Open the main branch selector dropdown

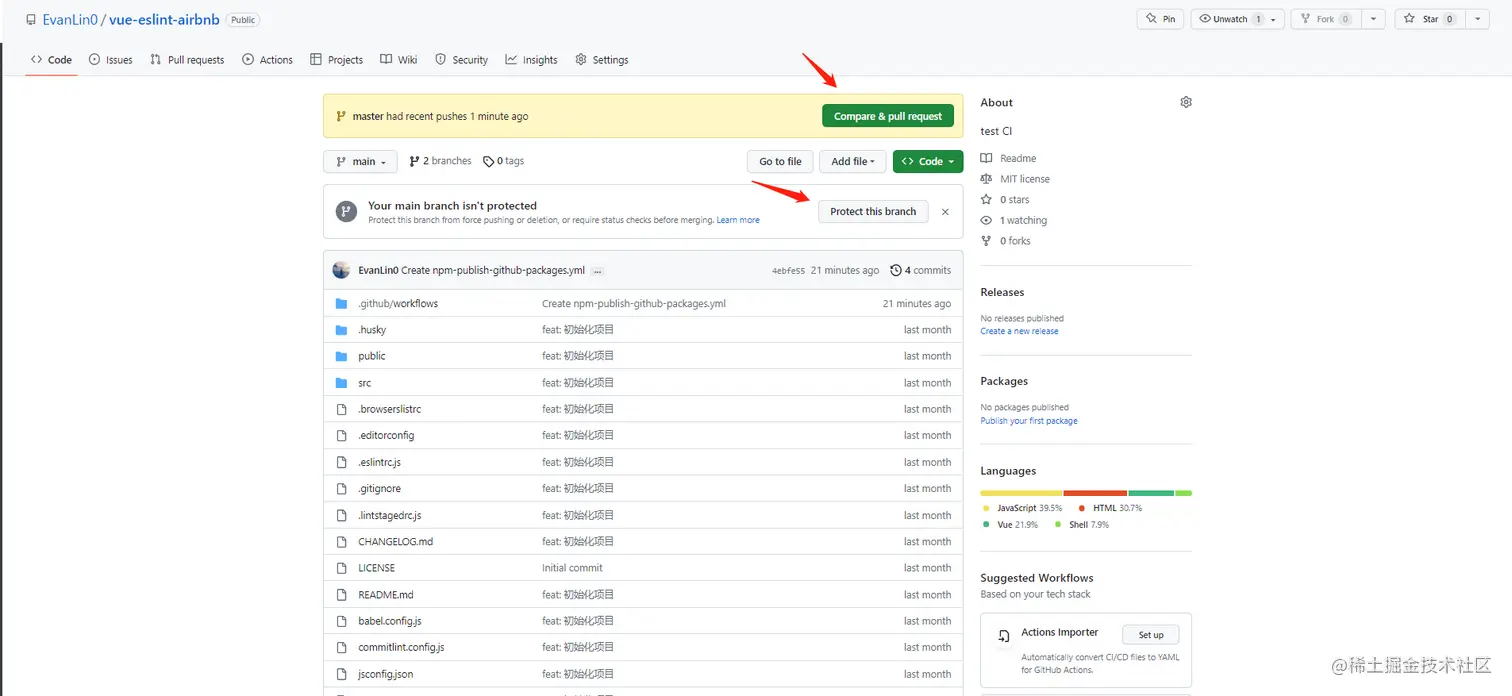(x=360, y=161)
